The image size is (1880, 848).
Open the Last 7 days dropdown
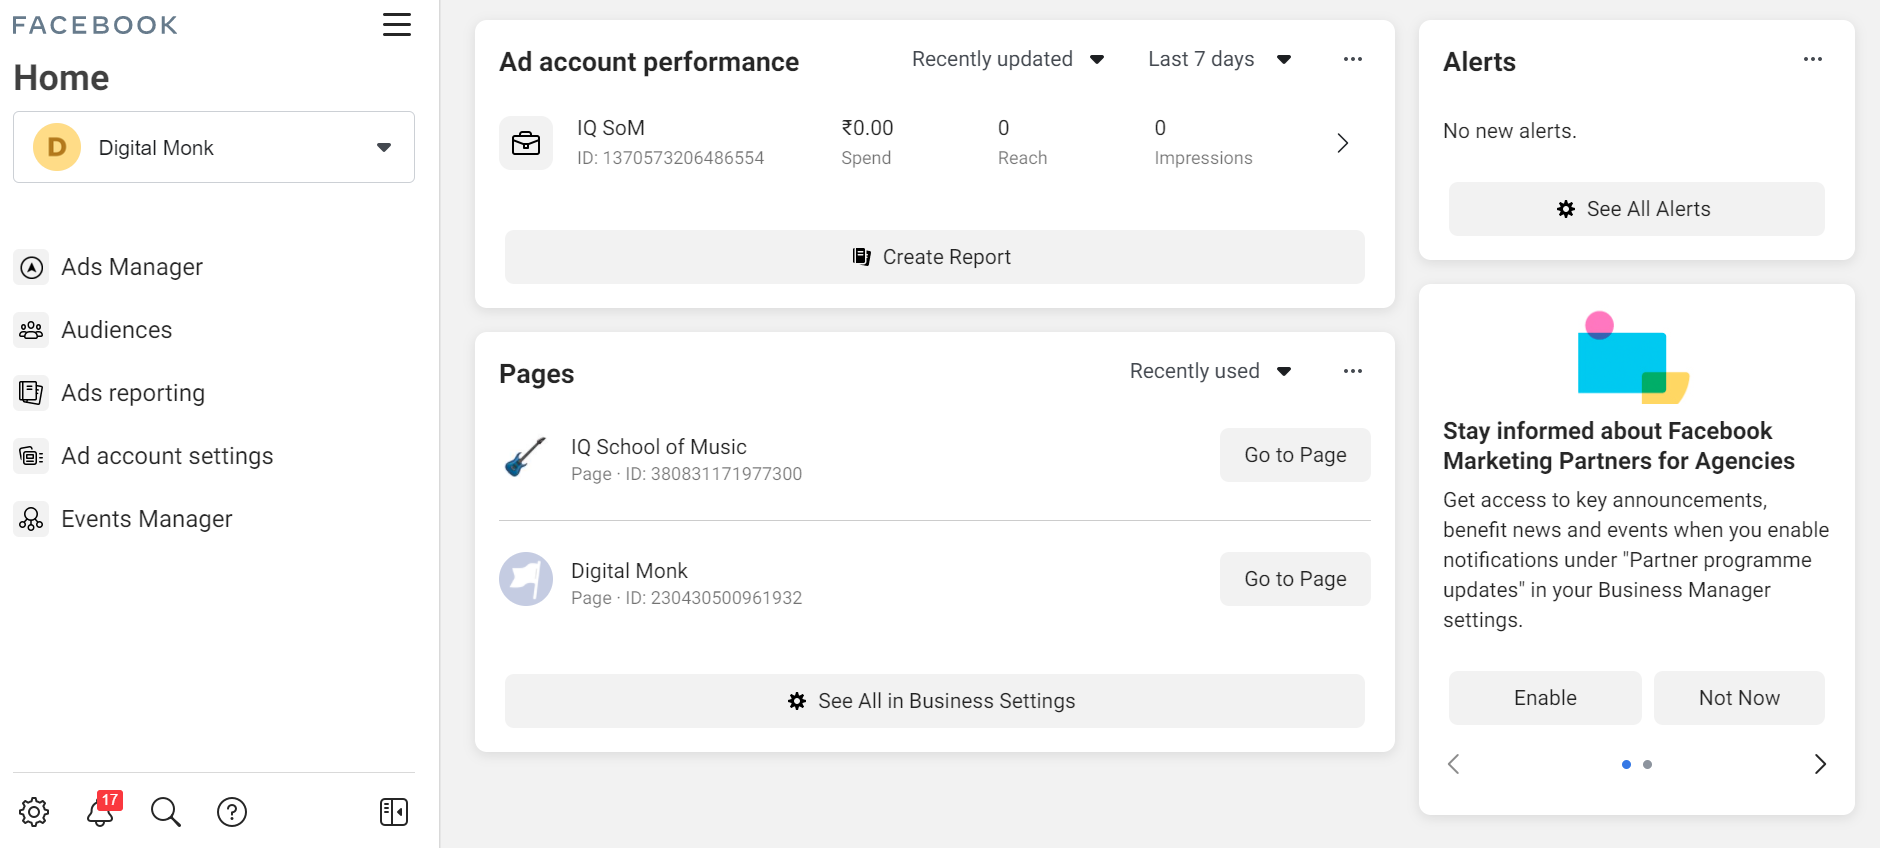(x=1220, y=59)
